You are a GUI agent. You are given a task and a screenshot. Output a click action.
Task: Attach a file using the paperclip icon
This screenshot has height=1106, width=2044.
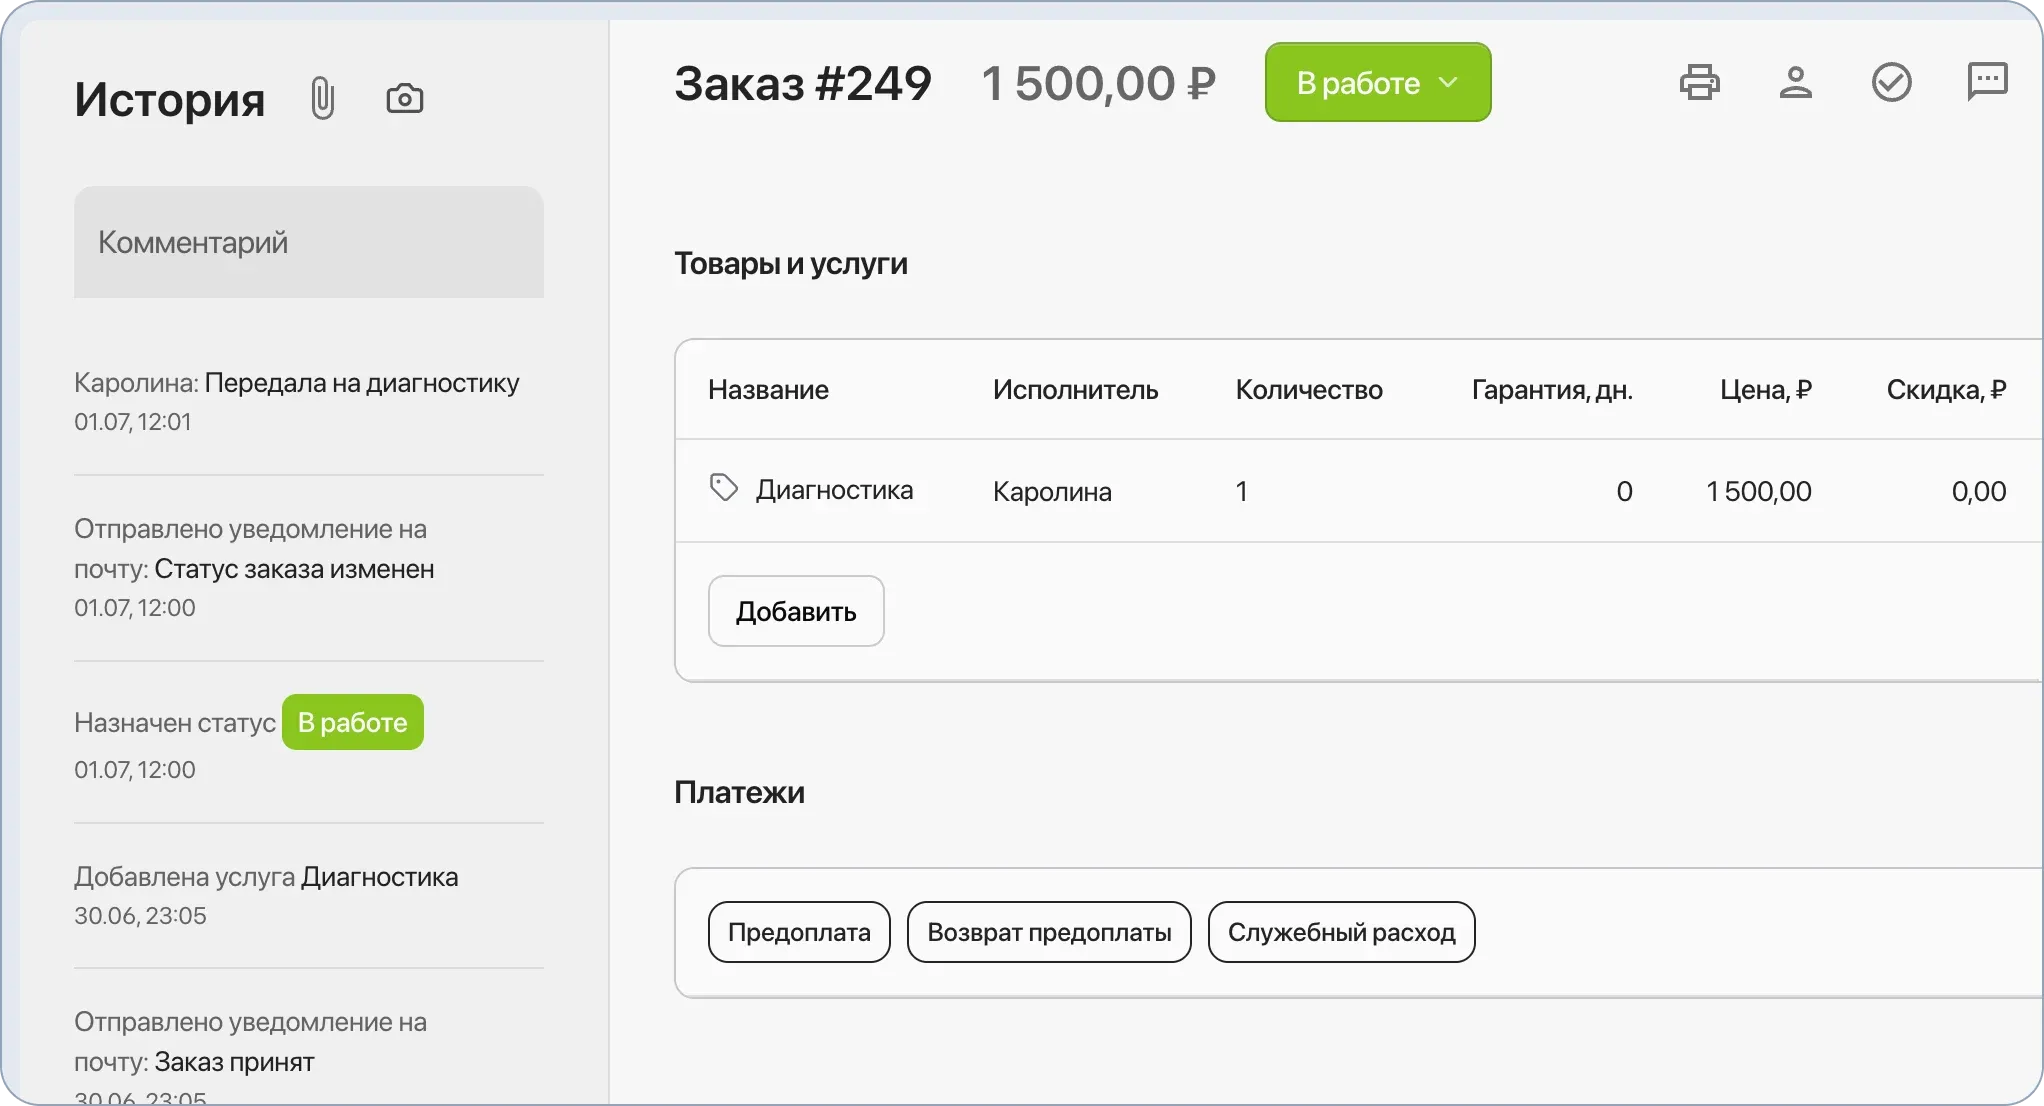click(x=322, y=96)
